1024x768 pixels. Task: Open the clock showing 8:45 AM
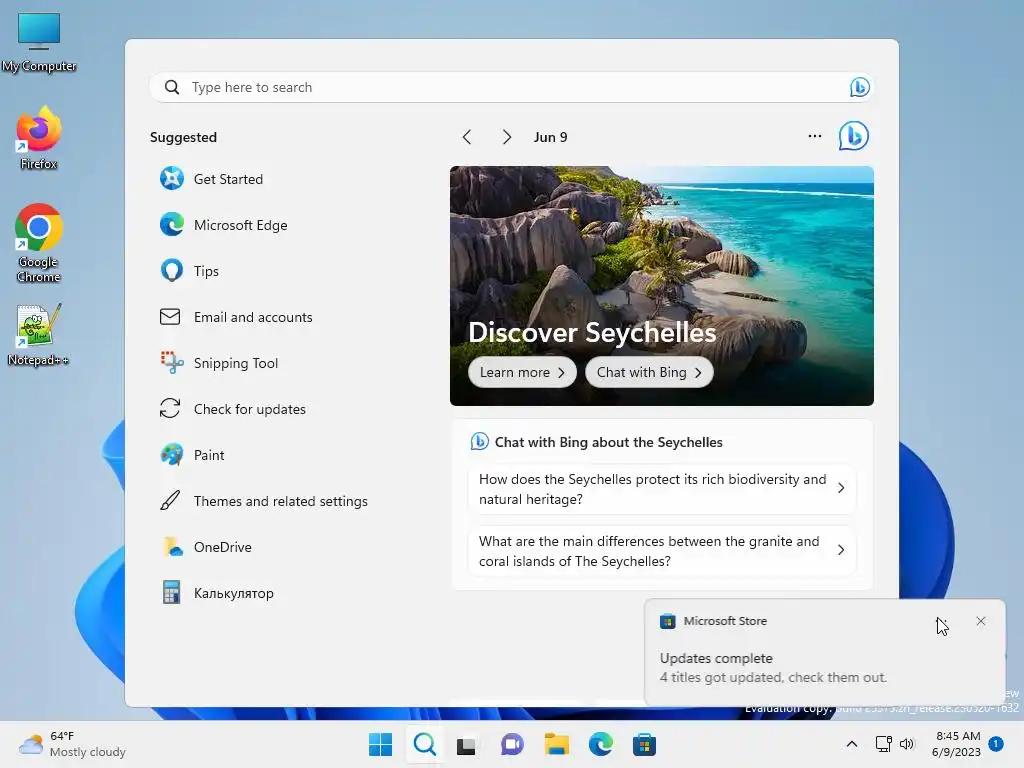[x=957, y=744]
